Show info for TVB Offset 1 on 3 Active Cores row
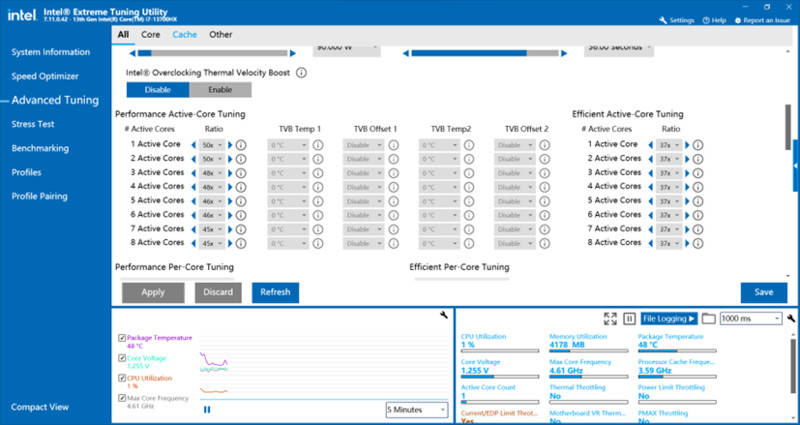The image size is (800, 425). (393, 173)
